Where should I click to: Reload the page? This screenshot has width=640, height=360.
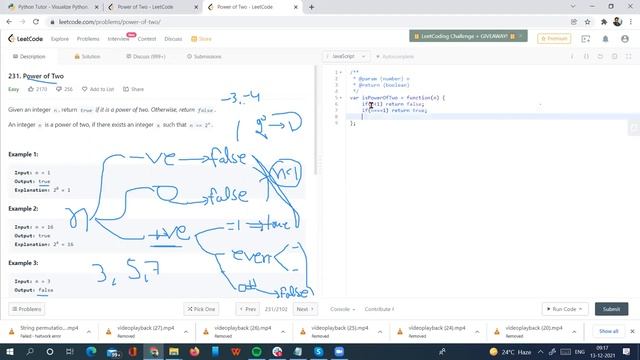(x=36, y=22)
